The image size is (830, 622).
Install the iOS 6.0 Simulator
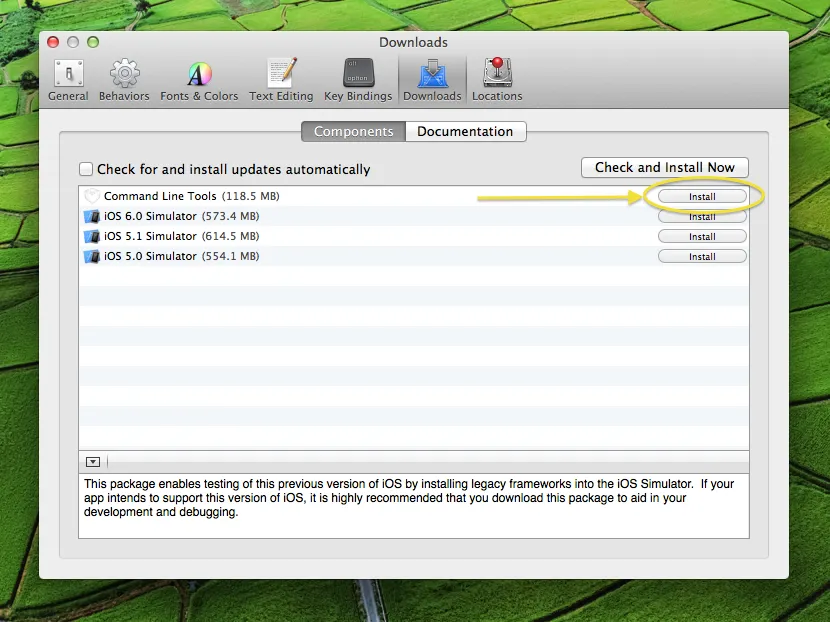click(x=702, y=216)
